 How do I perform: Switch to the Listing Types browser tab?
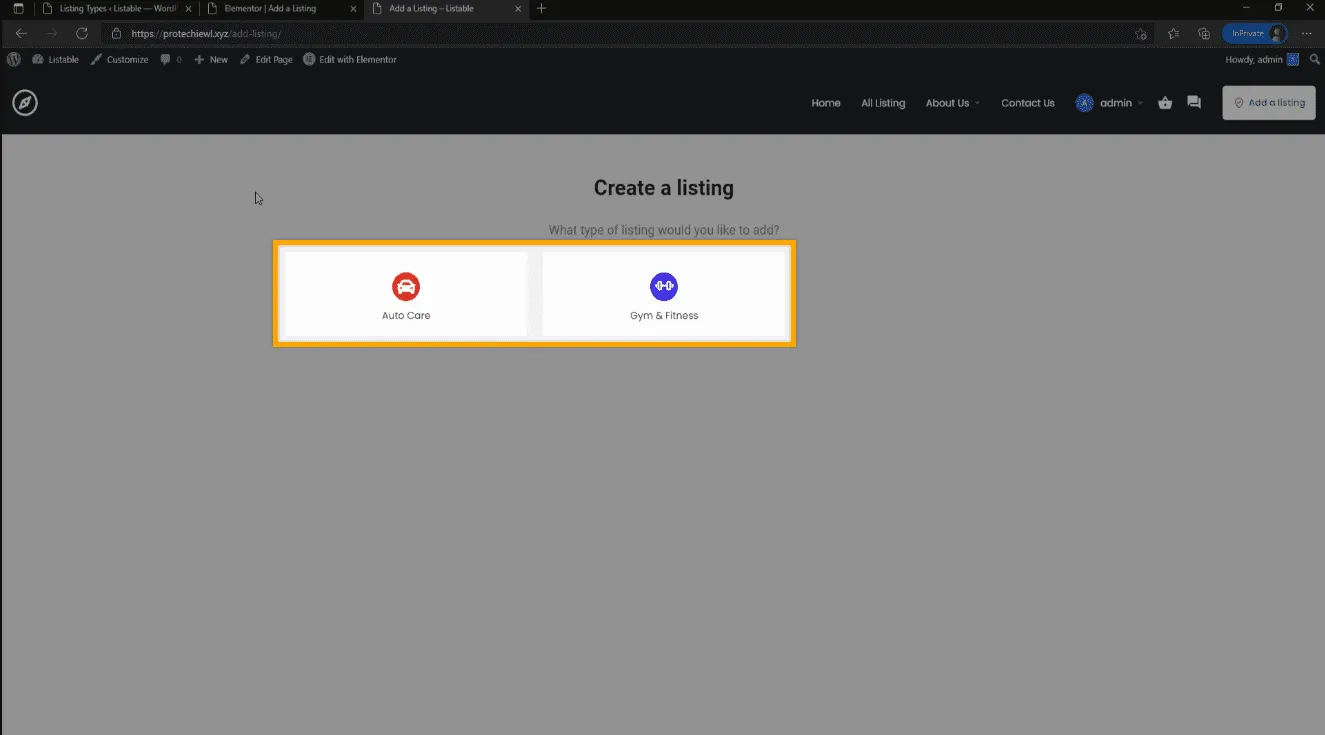[110, 8]
